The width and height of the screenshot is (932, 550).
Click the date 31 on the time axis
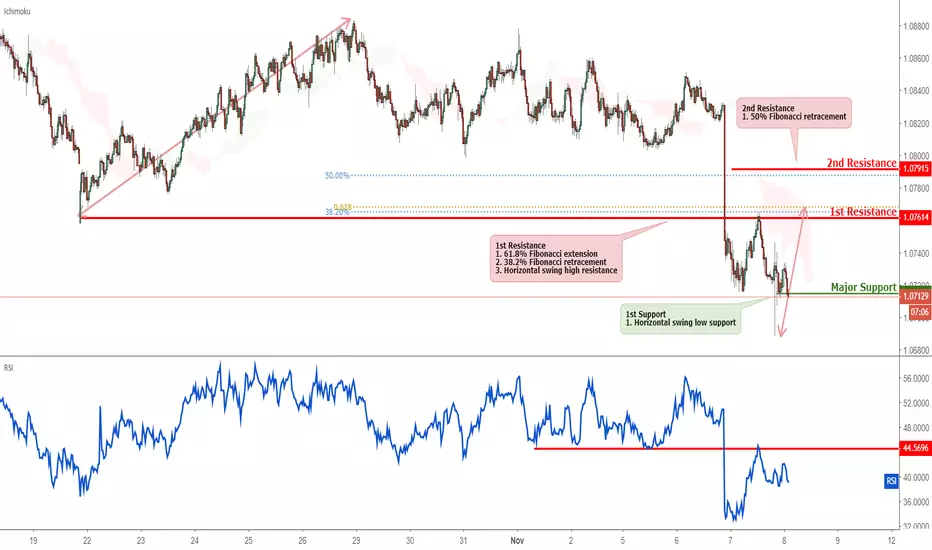click(x=463, y=540)
